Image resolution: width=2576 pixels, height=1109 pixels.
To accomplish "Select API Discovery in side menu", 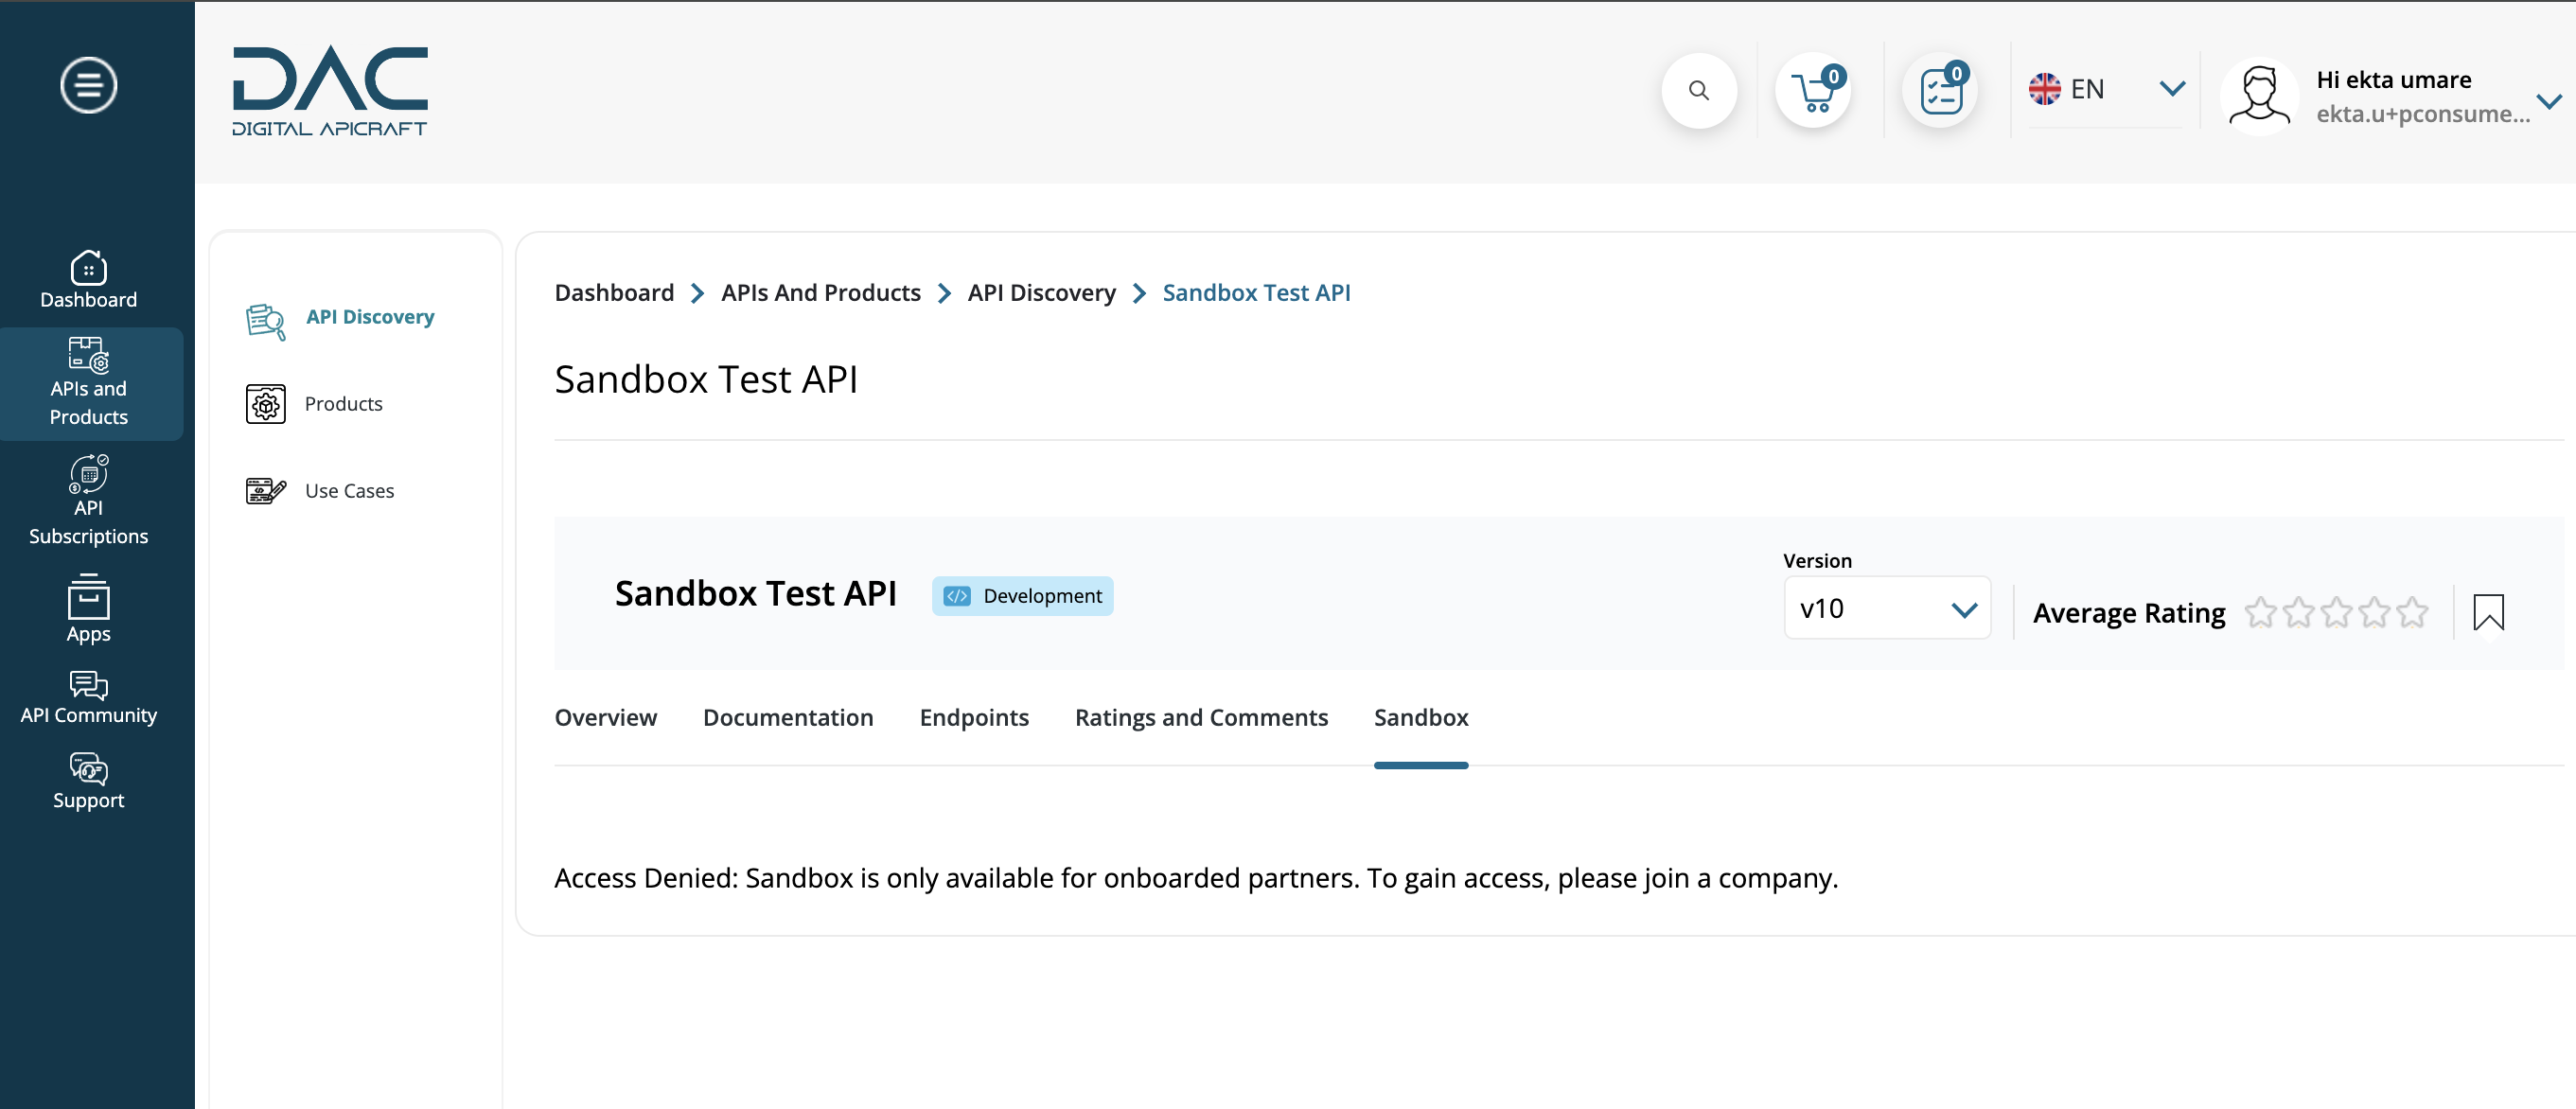I will pos(370,317).
